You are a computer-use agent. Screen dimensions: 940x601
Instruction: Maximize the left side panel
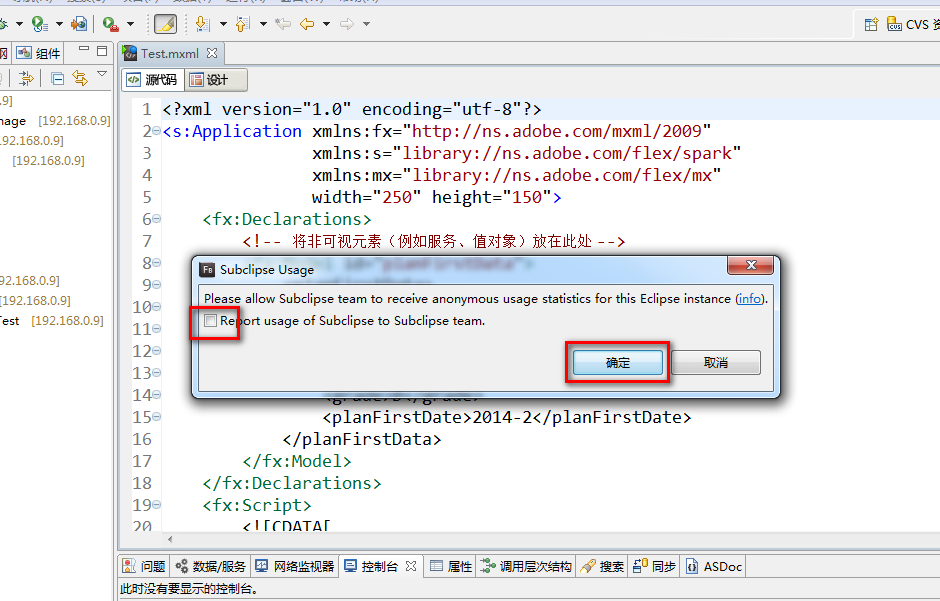[103, 51]
